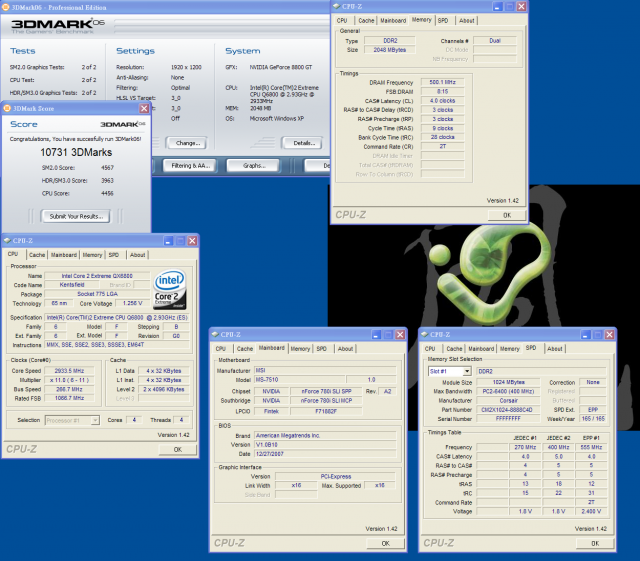Close the CPU-Z Mainboard window
The width and height of the screenshot is (640, 561).
pyautogui.click(x=400, y=335)
